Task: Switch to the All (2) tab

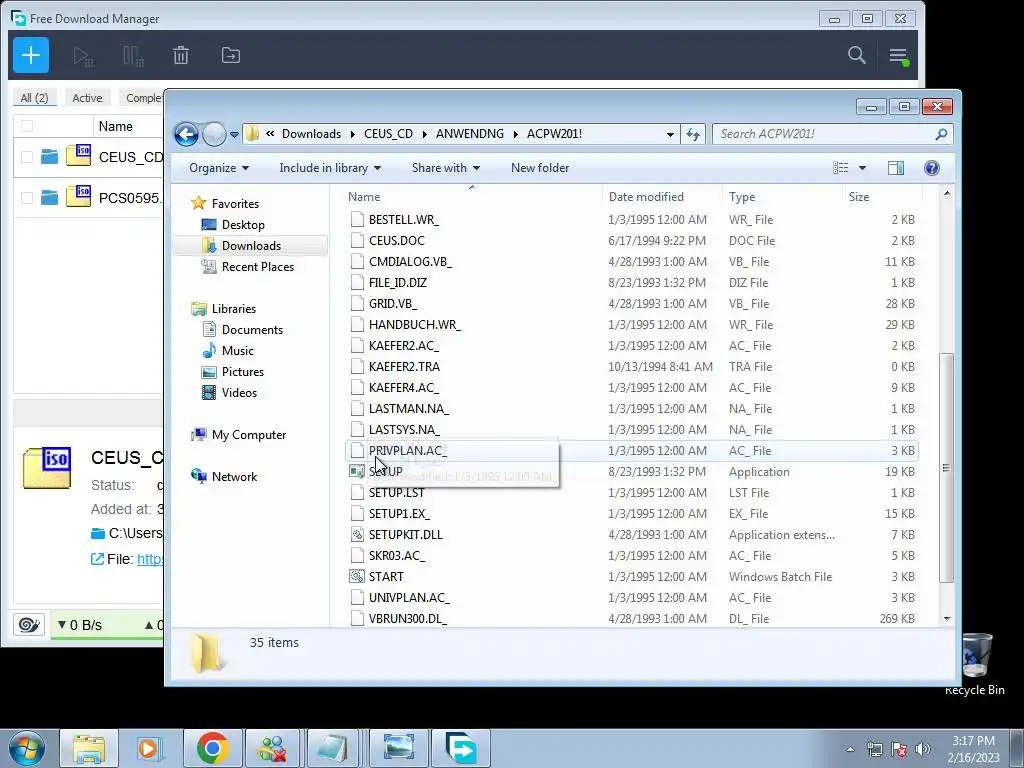Action: (35, 98)
